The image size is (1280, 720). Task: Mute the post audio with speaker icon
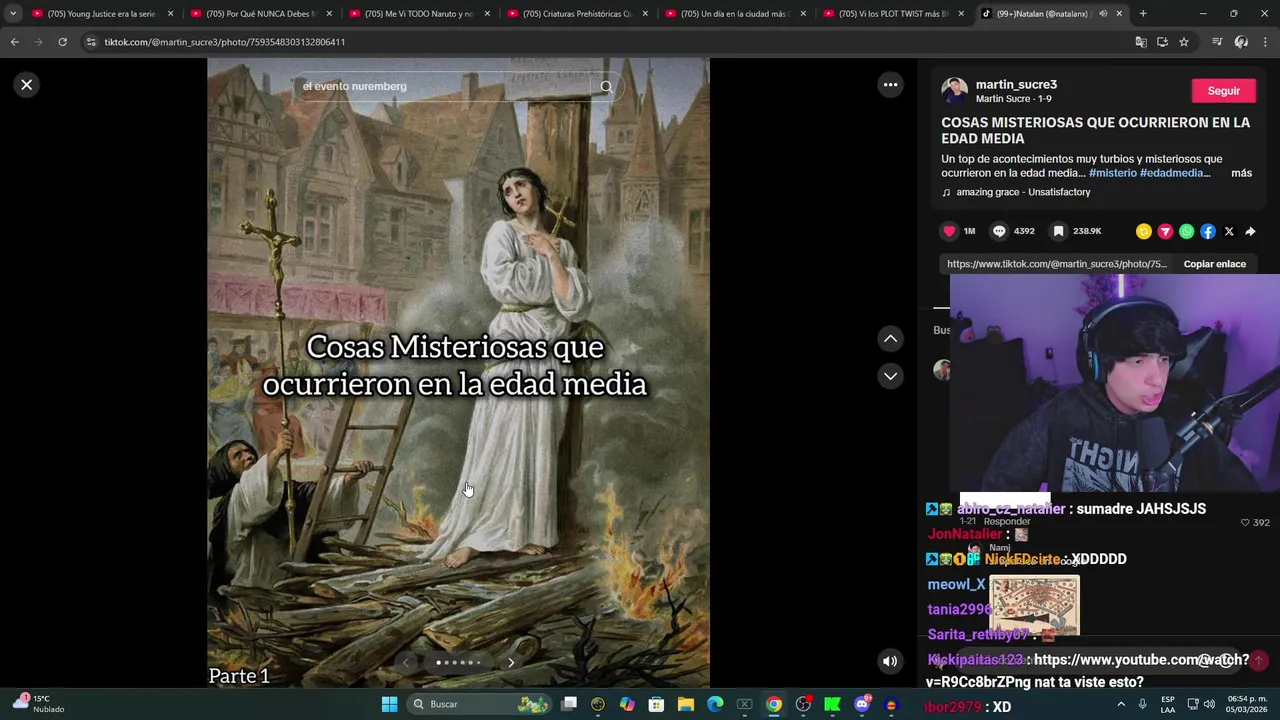pyautogui.click(x=890, y=661)
